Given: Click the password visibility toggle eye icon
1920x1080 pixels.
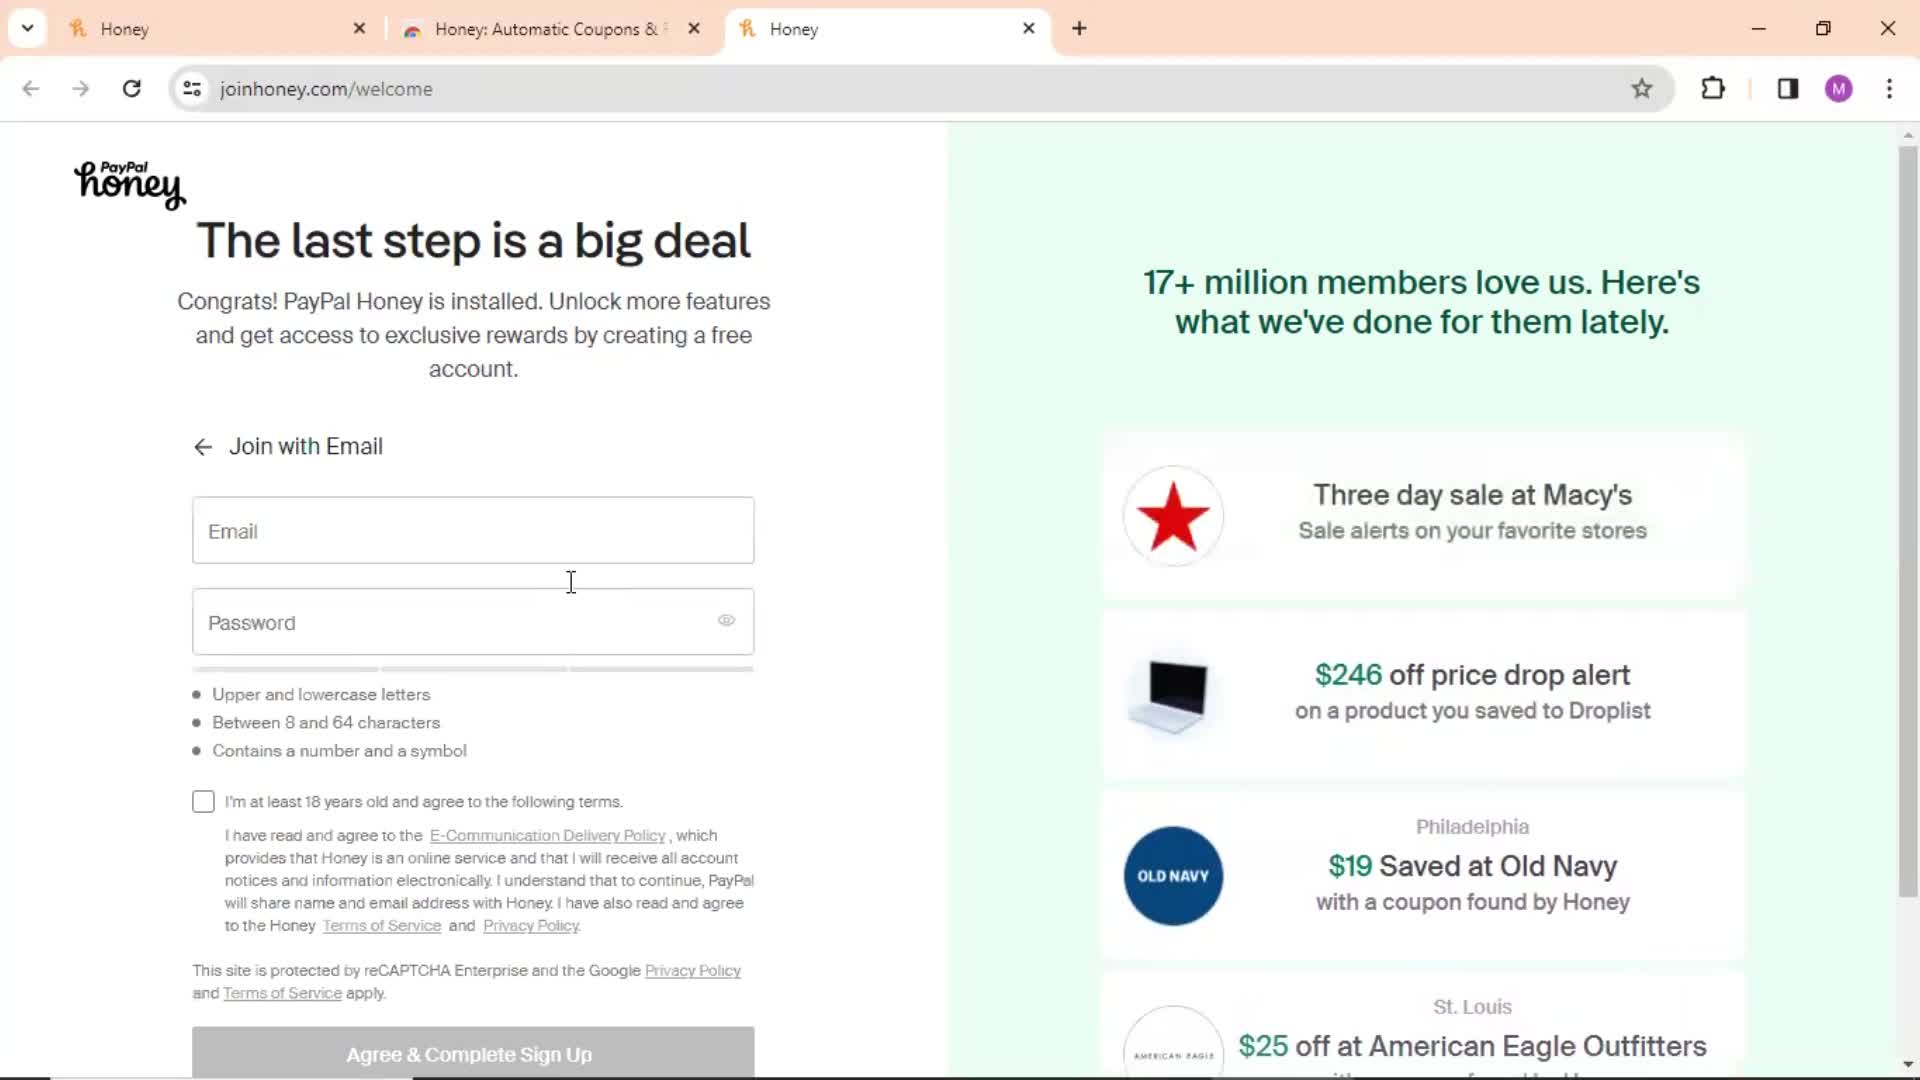Looking at the screenshot, I should tap(725, 621).
